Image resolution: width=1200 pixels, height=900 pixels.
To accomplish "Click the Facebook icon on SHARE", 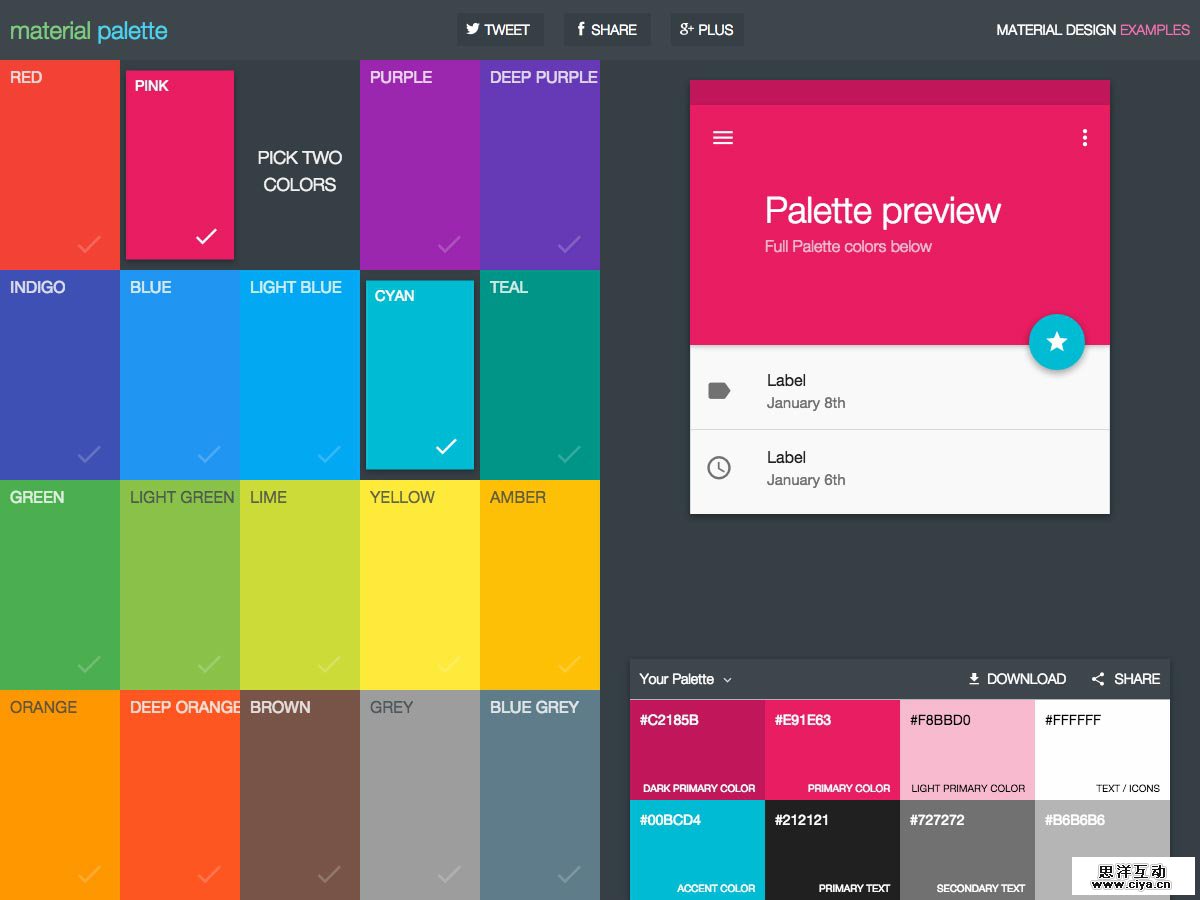I will 583,29.
